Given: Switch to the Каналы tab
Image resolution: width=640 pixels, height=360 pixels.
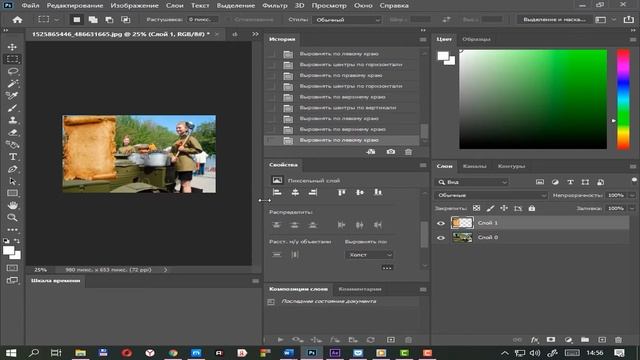Looking at the screenshot, I should pyautogui.click(x=475, y=166).
